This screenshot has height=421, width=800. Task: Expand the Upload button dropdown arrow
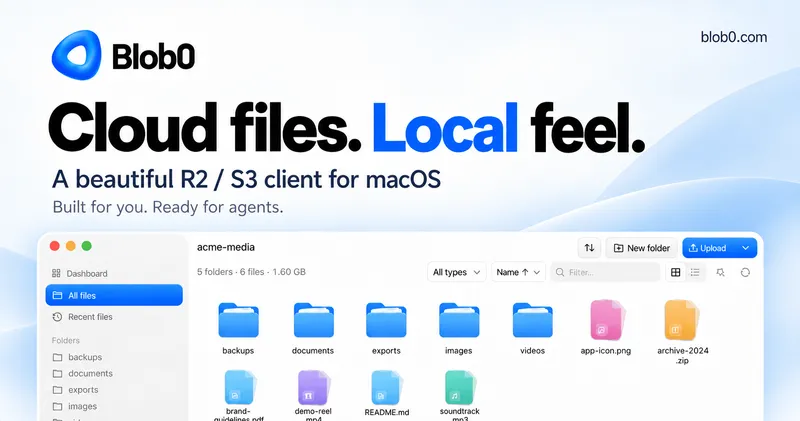click(x=745, y=248)
